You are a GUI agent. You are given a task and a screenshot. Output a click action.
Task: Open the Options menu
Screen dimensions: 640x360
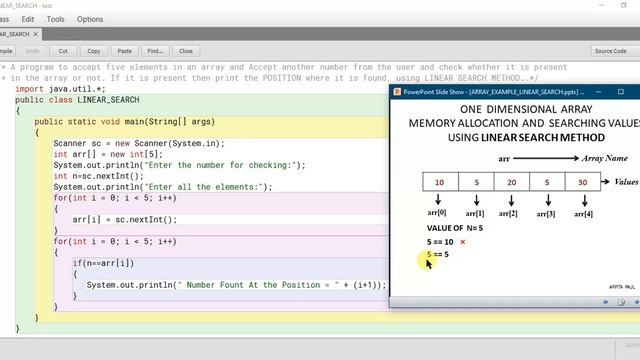coord(90,19)
